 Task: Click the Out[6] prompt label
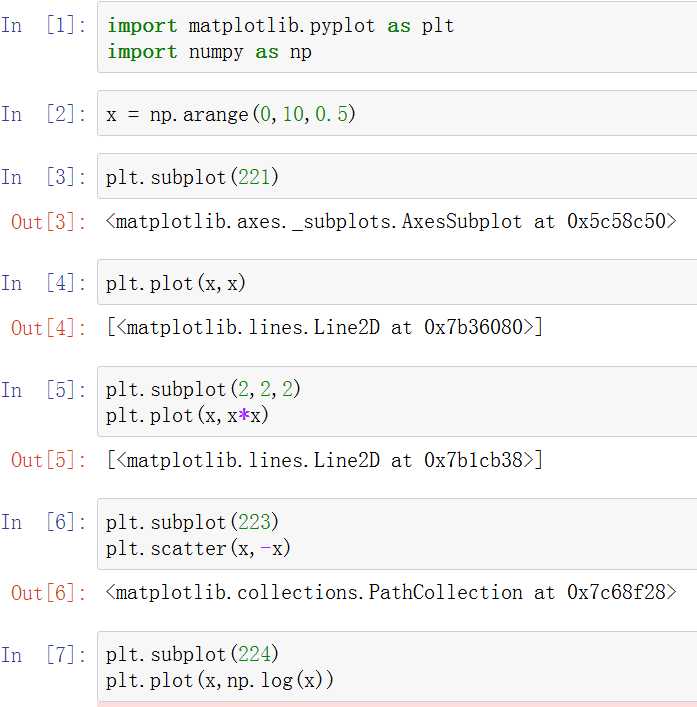[48, 593]
